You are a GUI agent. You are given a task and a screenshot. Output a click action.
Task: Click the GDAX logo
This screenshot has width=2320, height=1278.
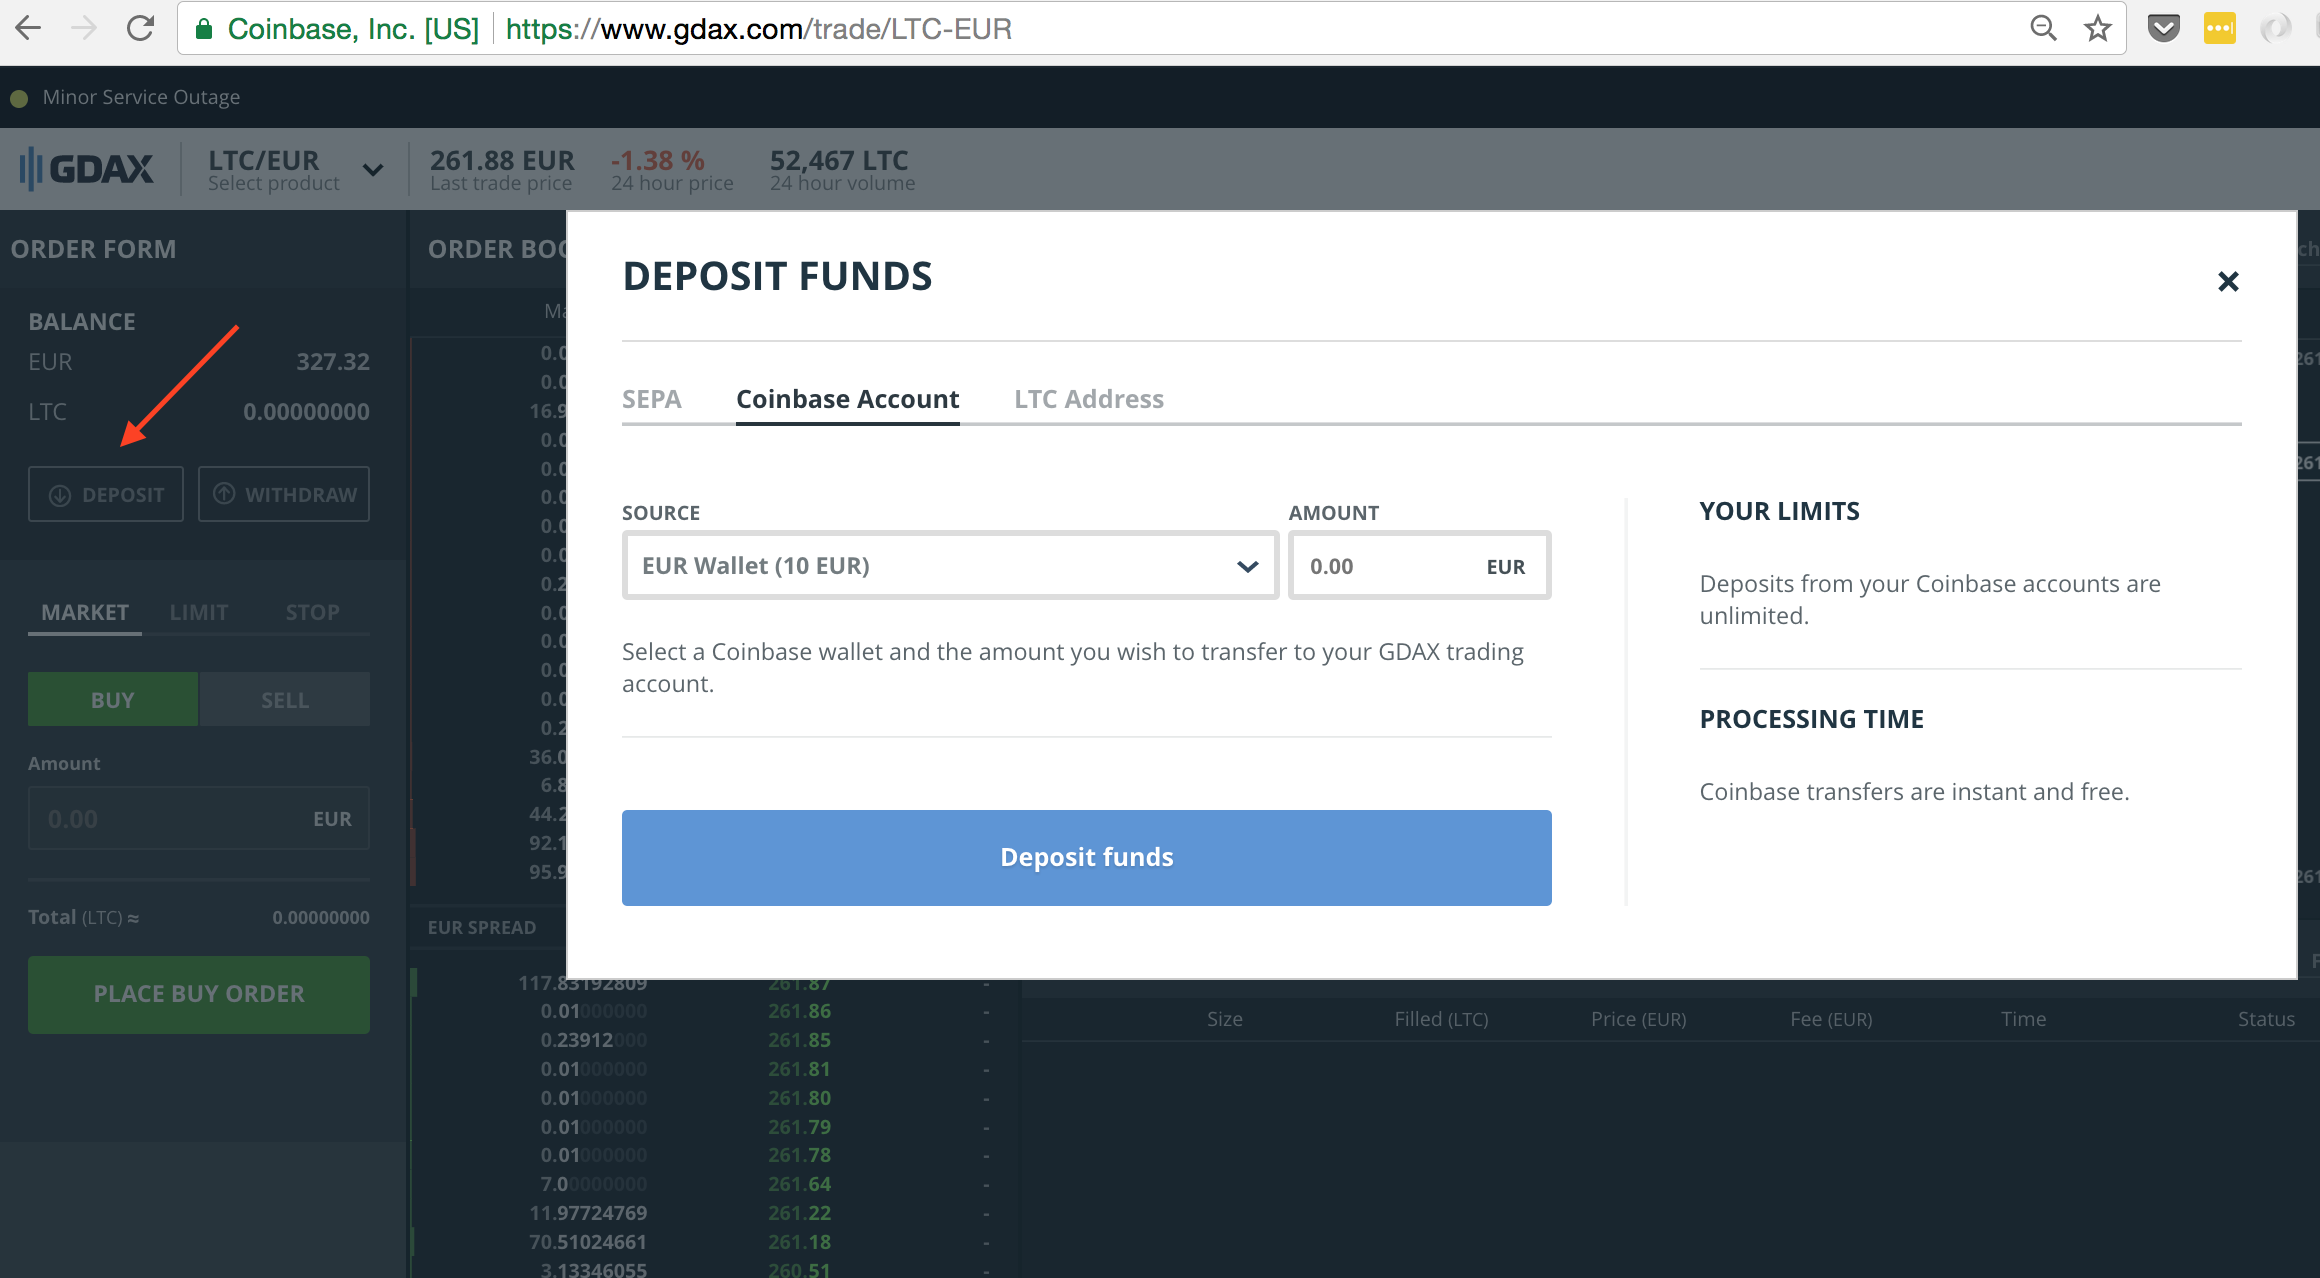point(87,168)
